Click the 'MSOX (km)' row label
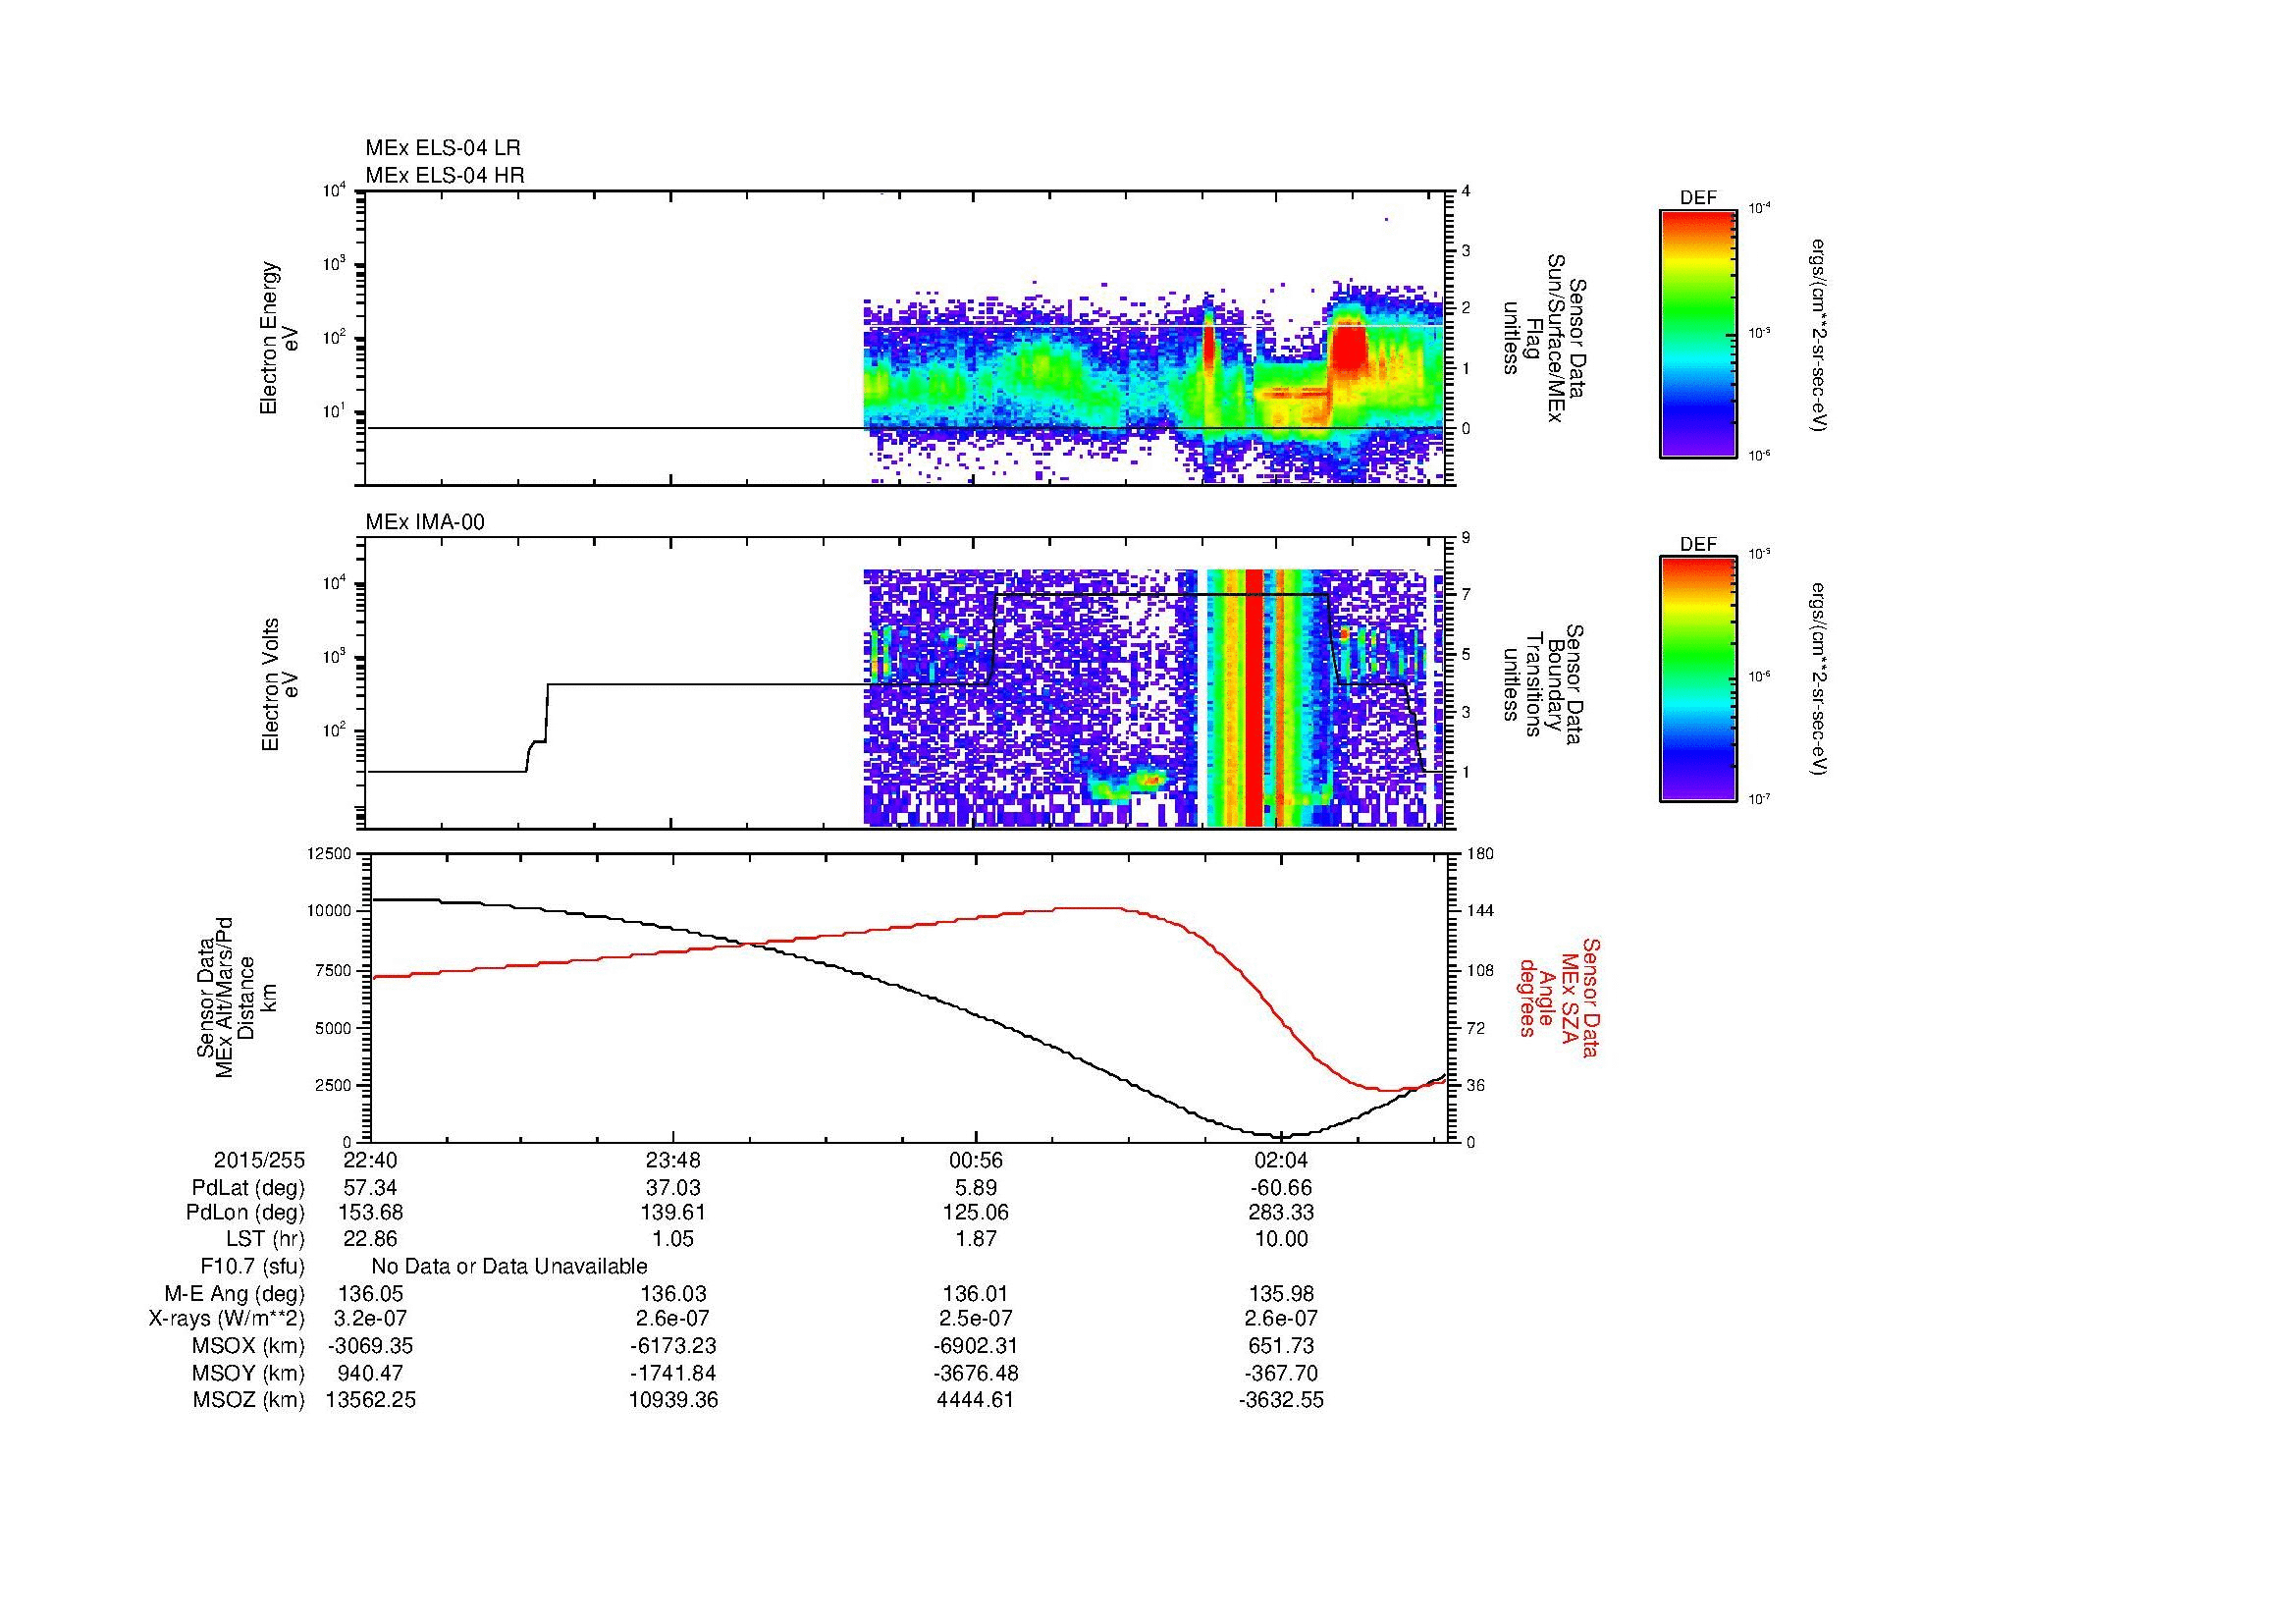Viewport: 2296px width, 1623px height. tap(249, 1346)
